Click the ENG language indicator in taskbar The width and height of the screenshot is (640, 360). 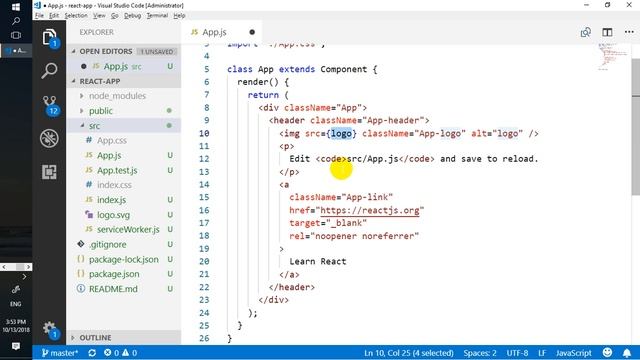pyautogui.click(x=16, y=304)
